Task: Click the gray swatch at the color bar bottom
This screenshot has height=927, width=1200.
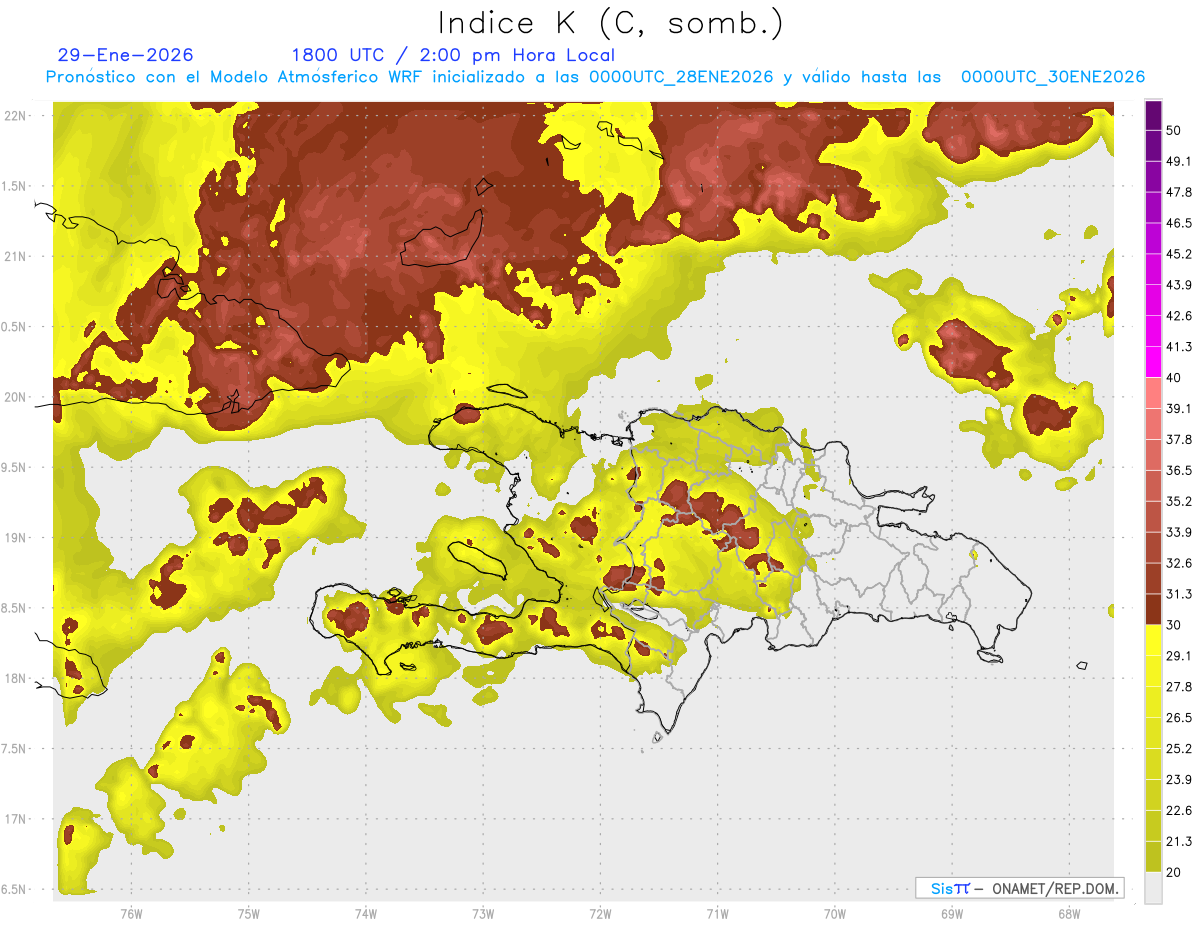Action: point(1153,888)
